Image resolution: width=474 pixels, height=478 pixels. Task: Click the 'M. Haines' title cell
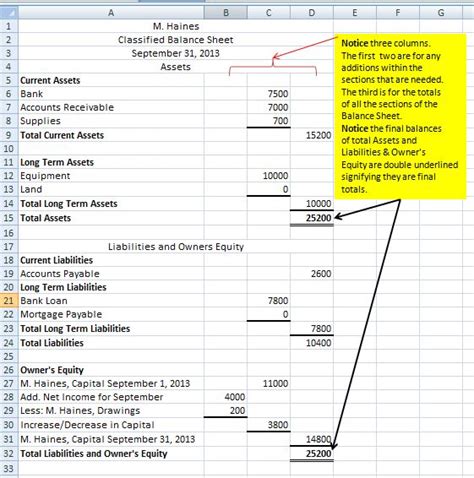click(x=176, y=26)
